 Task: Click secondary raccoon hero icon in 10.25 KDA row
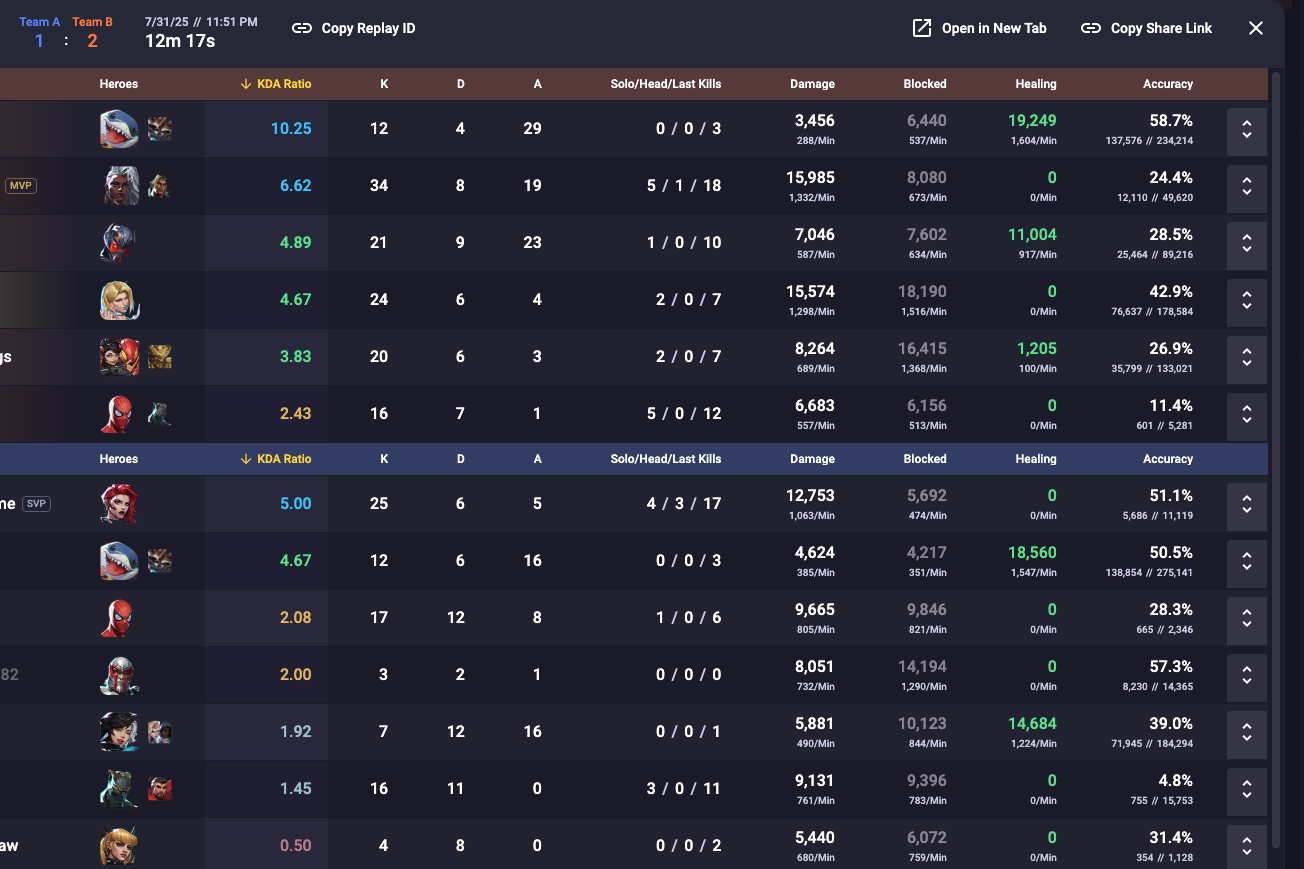pos(160,129)
